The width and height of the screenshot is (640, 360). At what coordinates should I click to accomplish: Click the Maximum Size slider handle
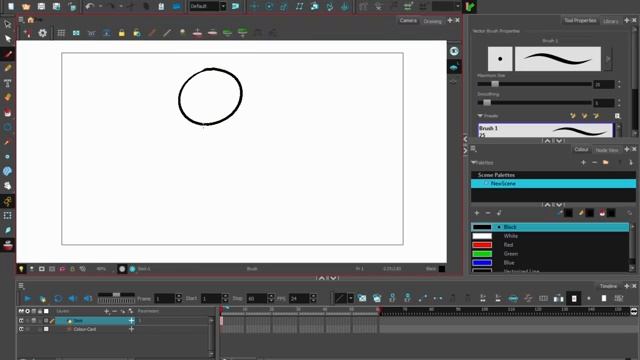495,84
